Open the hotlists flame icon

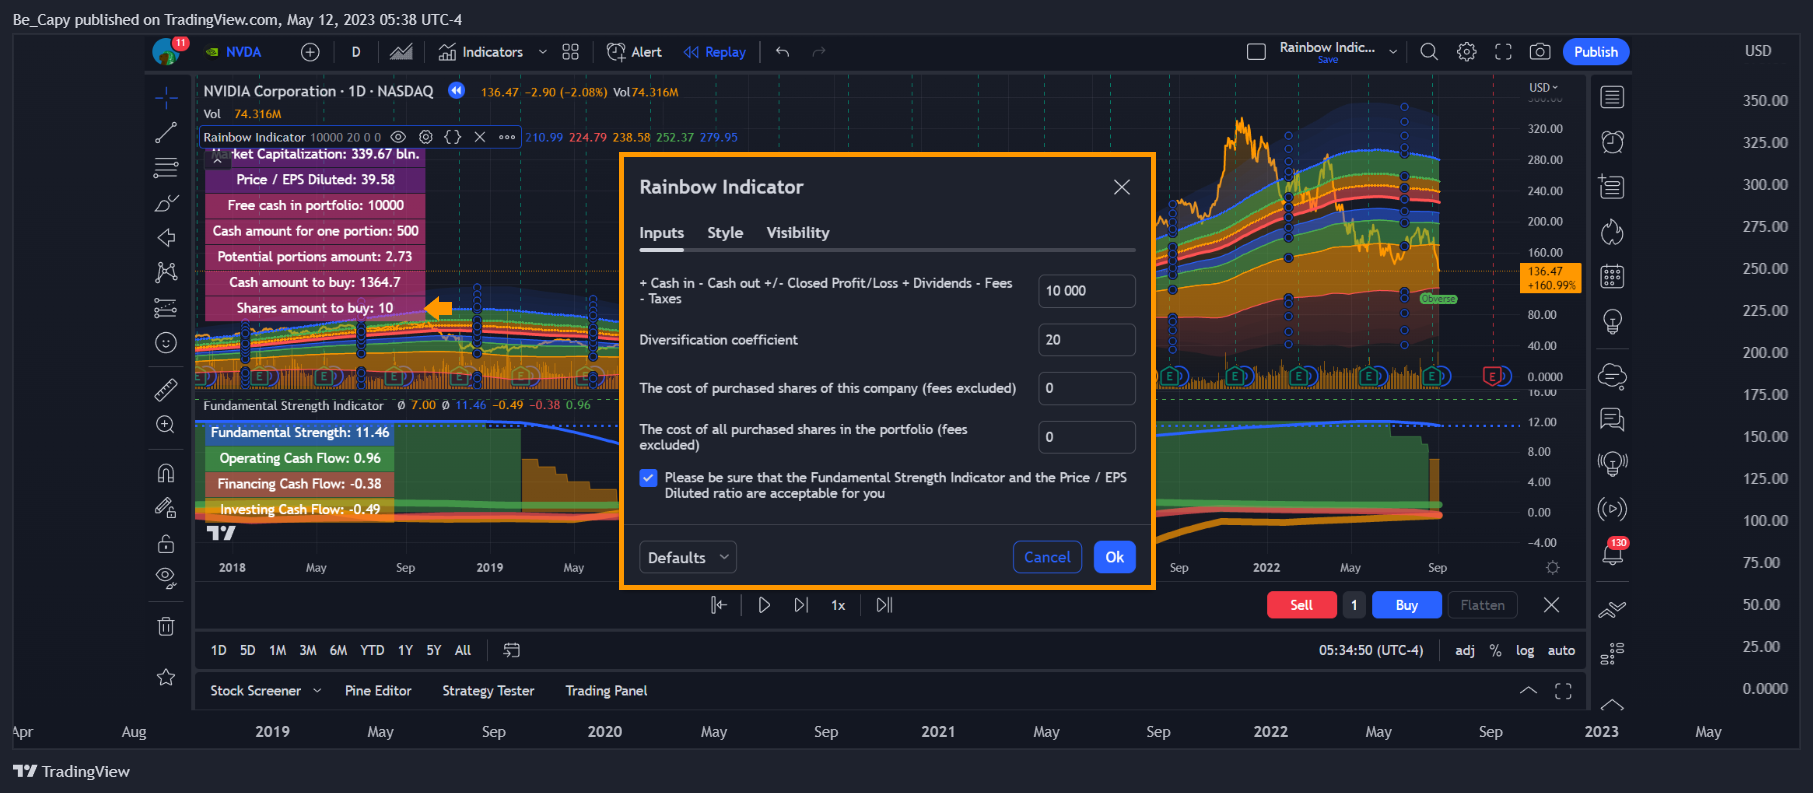[x=1612, y=232]
